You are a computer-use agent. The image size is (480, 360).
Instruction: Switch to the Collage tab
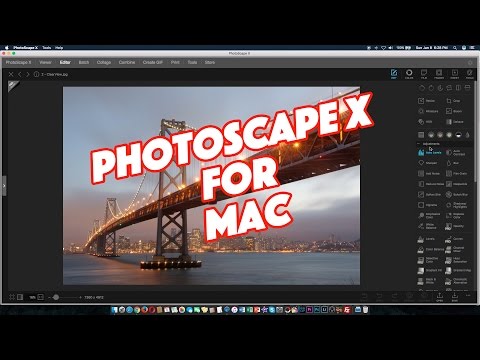[104, 62]
